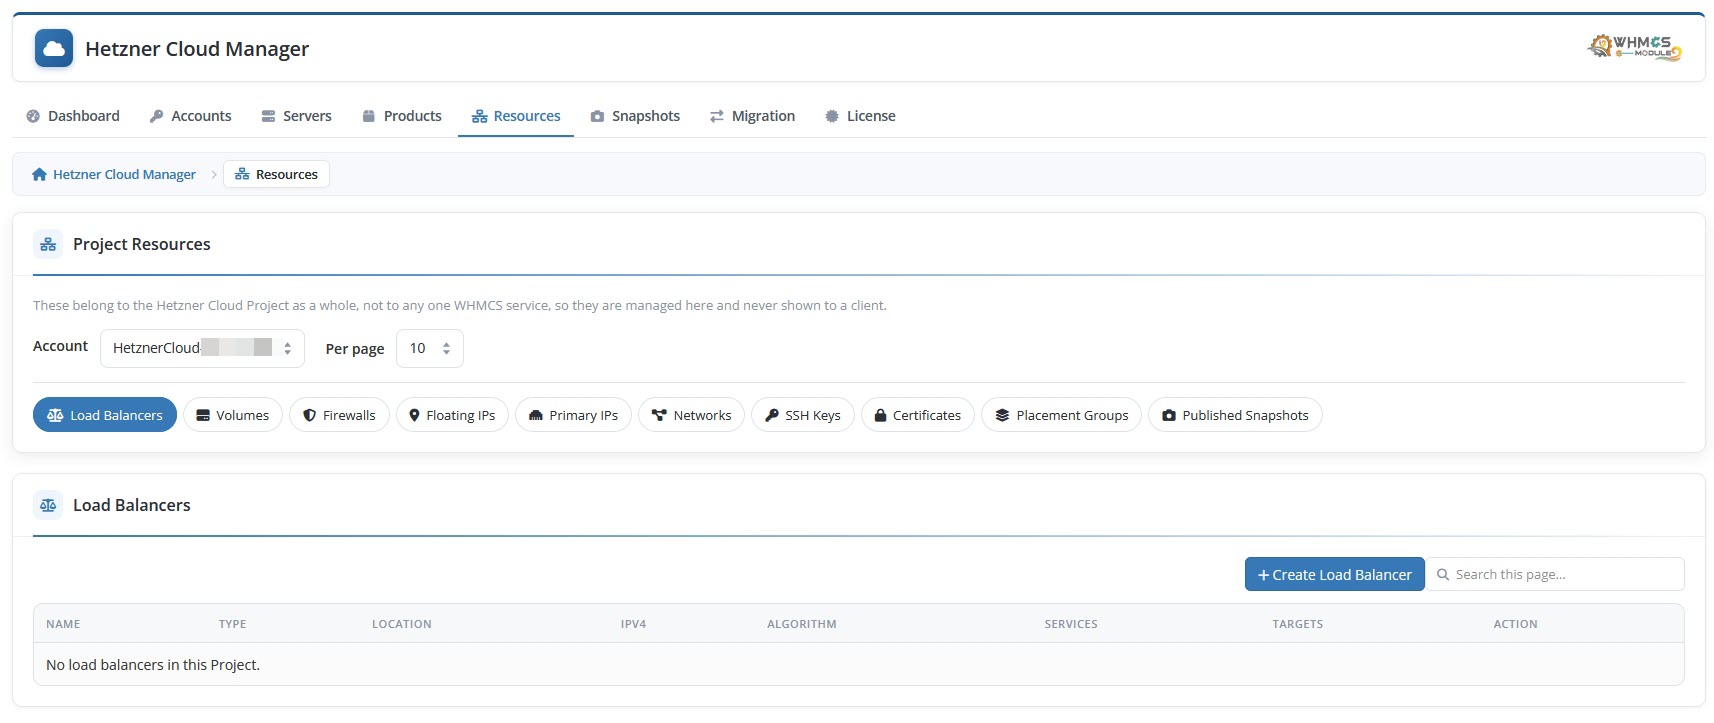Screen dimensions: 1714x723
Task: Open the Snapshots tab
Action: coord(635,116)
